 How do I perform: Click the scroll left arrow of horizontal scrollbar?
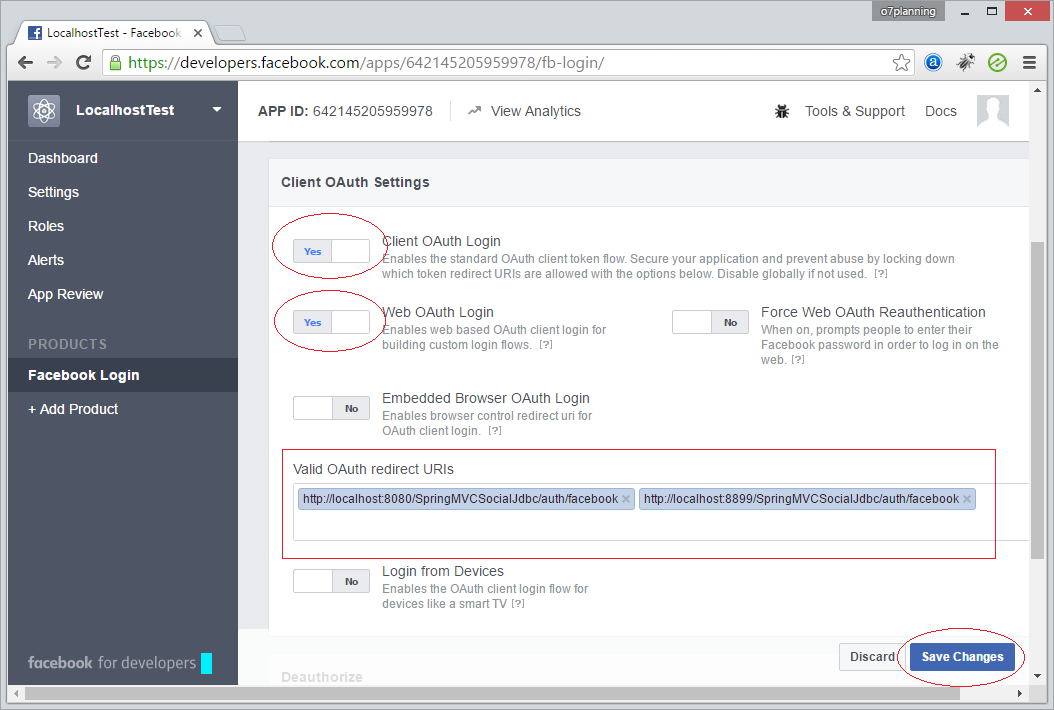15,693
